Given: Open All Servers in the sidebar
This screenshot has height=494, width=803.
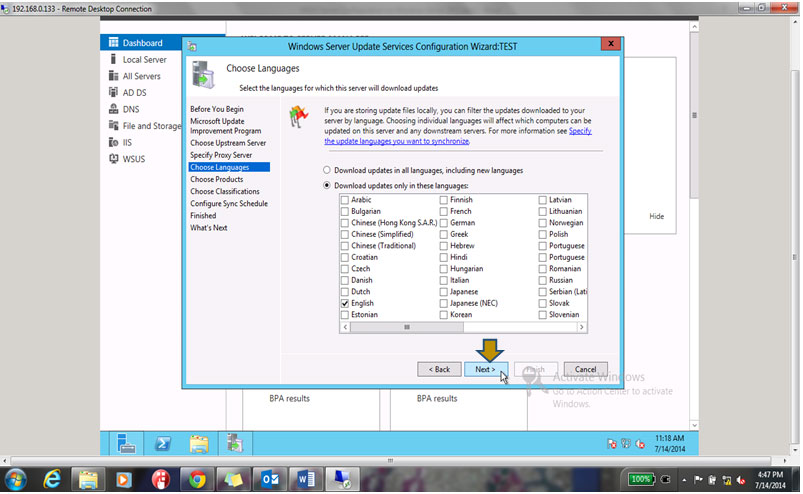Looking at the screenshot, I should click(141, 76).
